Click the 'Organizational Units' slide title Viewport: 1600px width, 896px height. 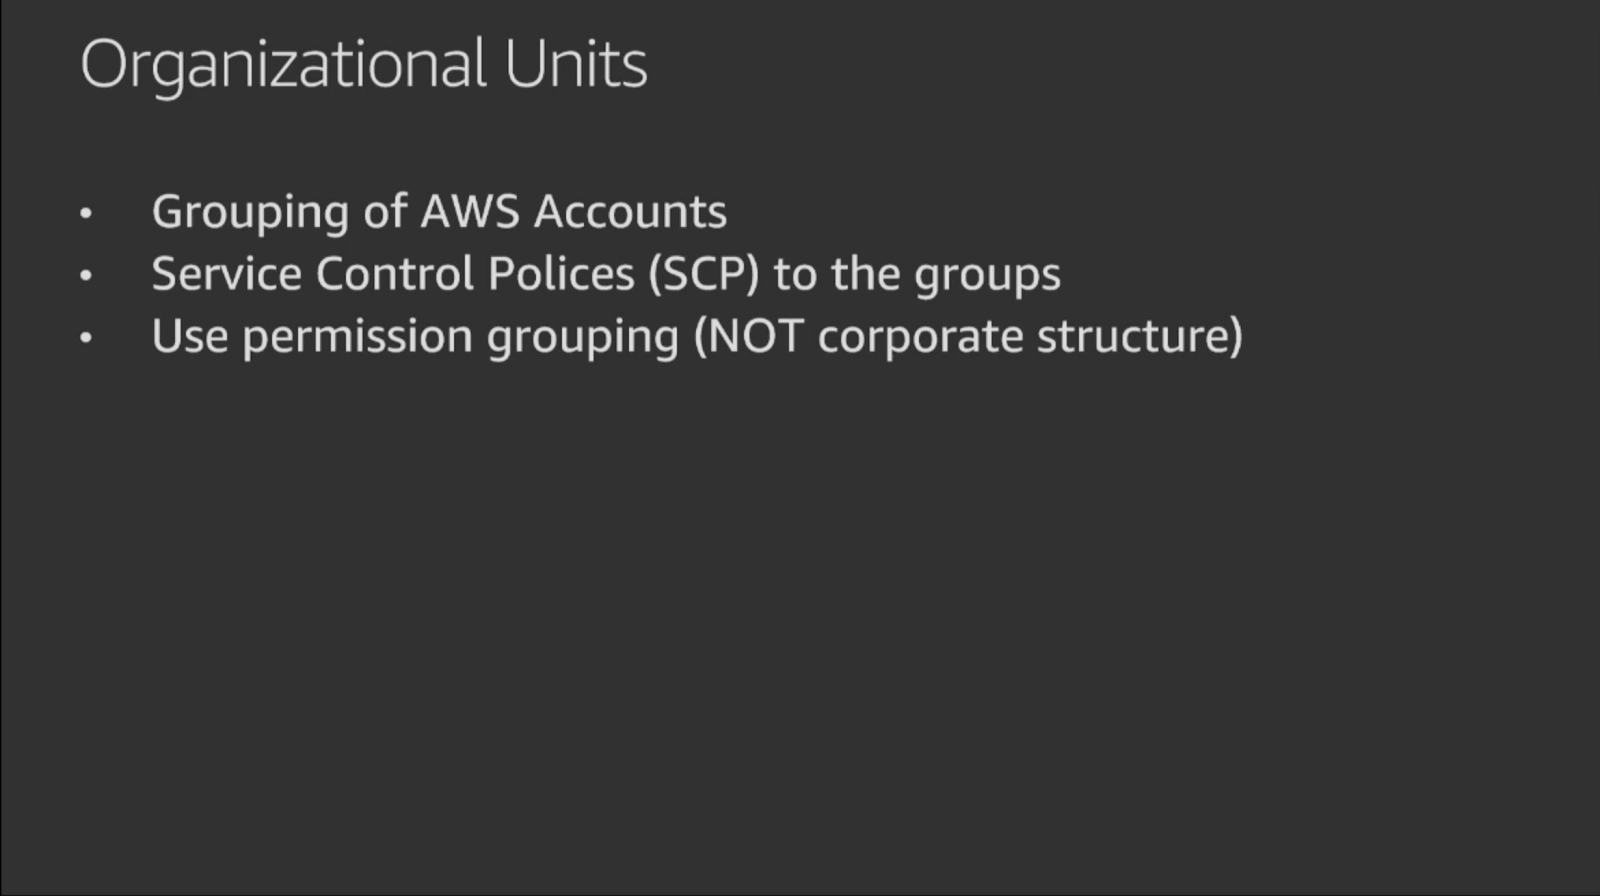pos(364,66)
